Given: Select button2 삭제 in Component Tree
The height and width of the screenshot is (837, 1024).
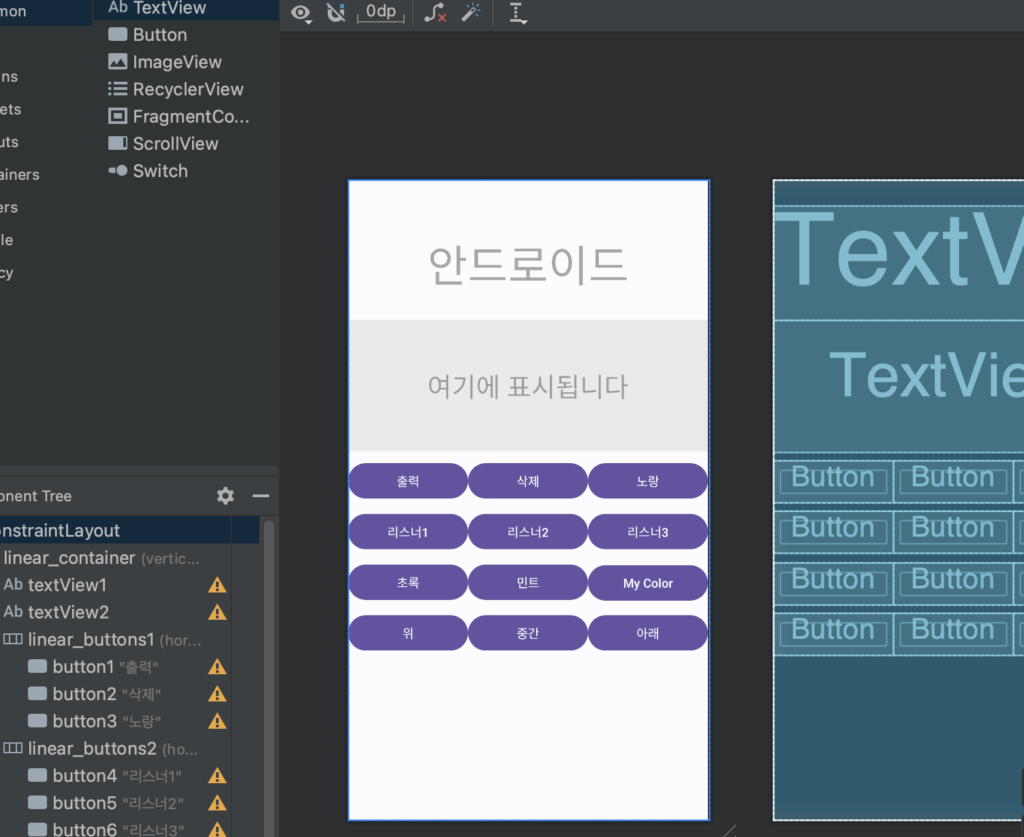Looking at the screenshot, I should click(115, 694).
